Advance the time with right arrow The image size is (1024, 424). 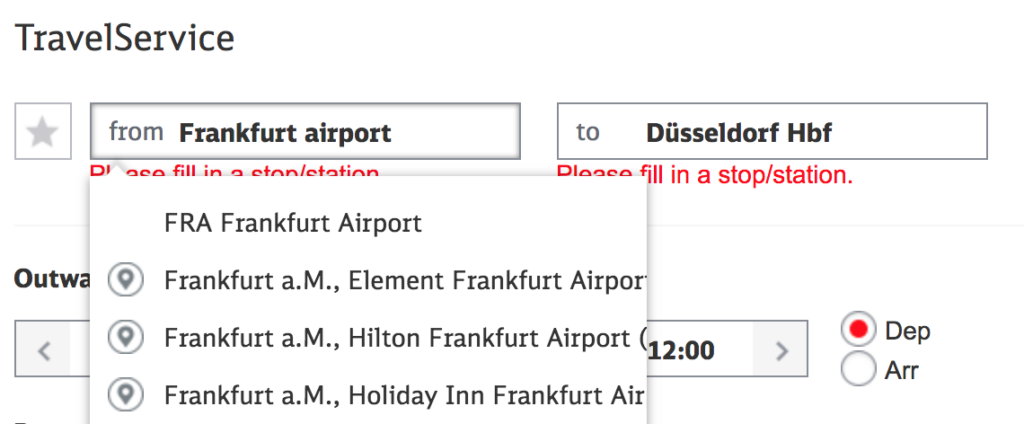tap(781, 351)
